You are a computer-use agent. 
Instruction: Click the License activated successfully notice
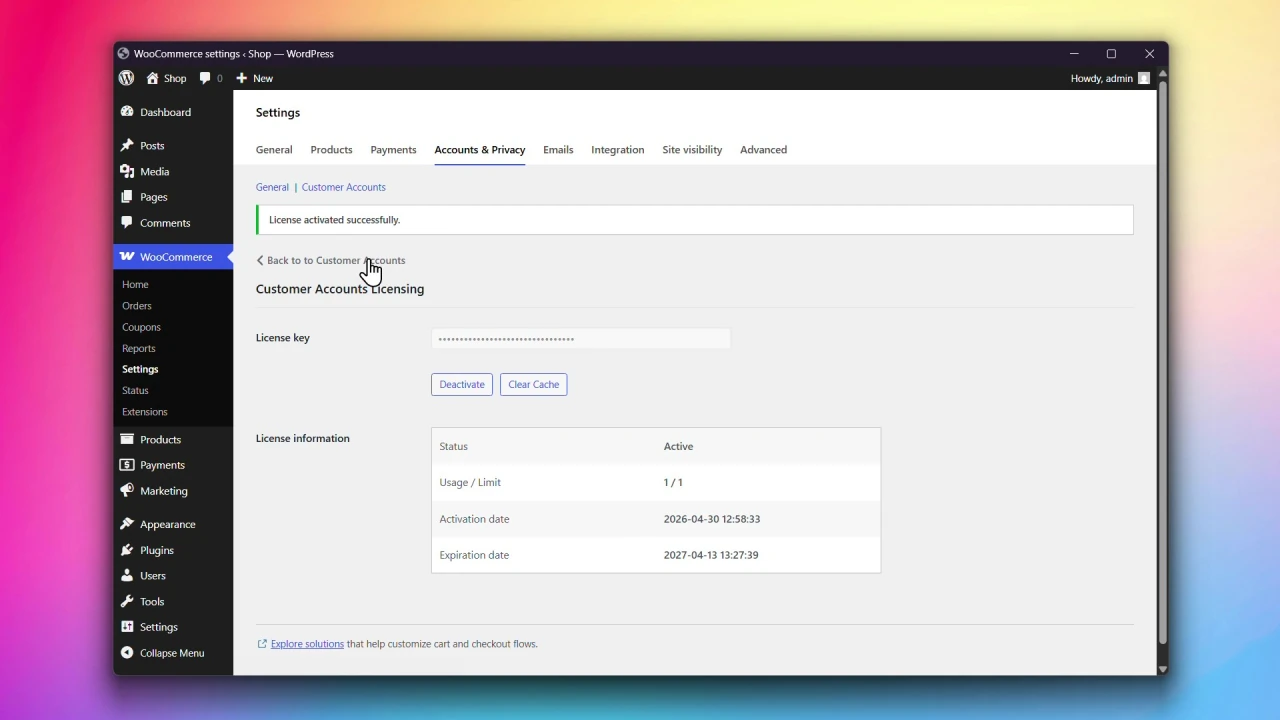click(x=695, y=220)
